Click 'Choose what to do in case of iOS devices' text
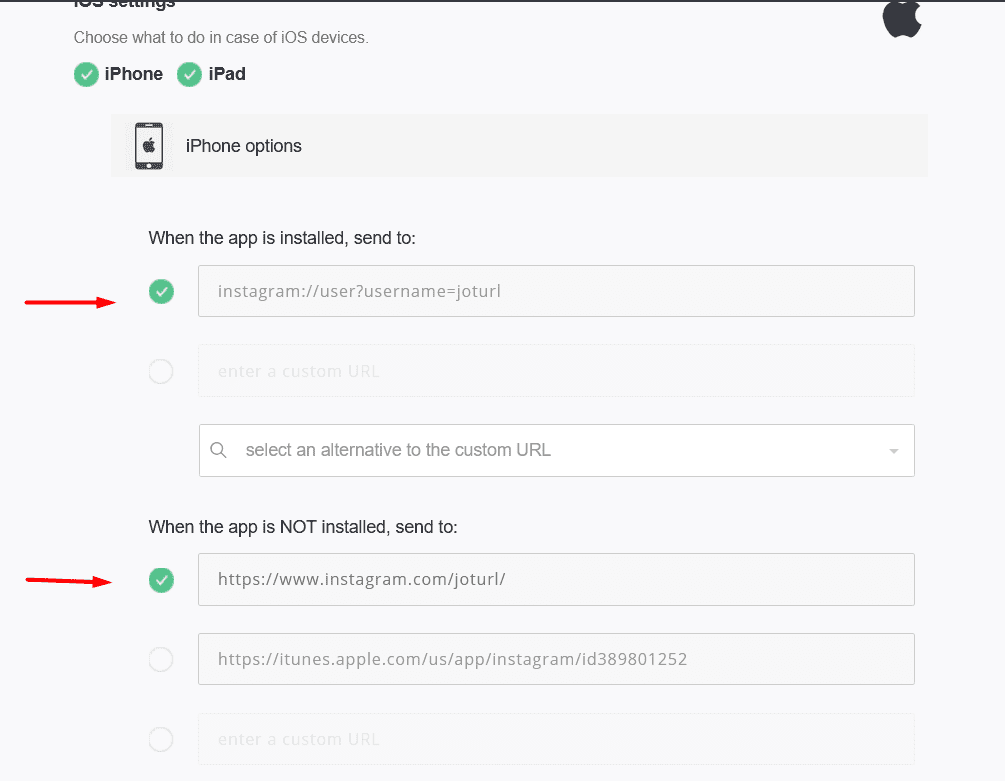Image resolution: width=1005 pixels, height=781 pixels. (221, 38)
